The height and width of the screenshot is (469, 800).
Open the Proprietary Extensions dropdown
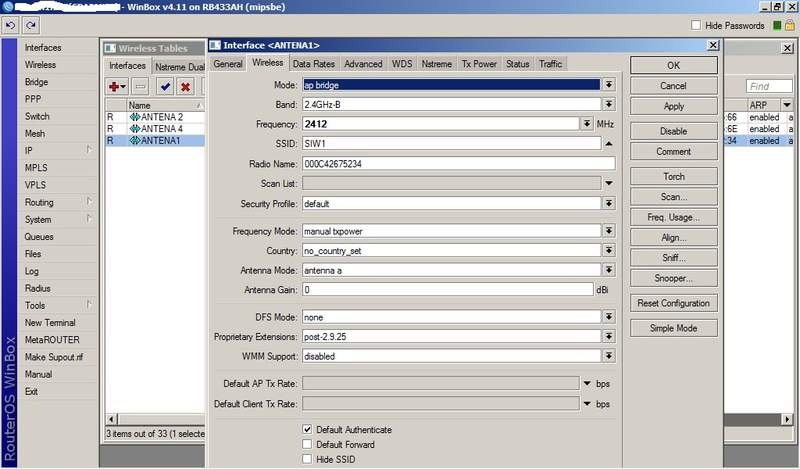coord(609,336)
